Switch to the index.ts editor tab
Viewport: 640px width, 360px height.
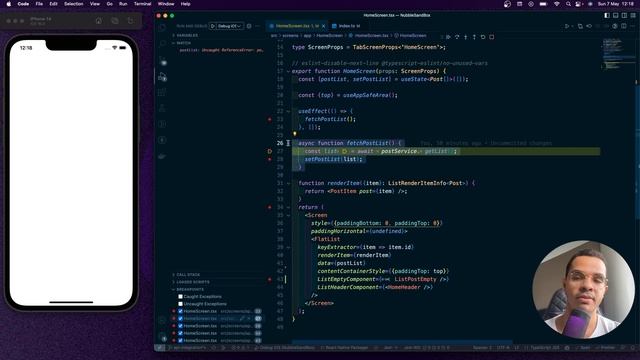[347, 26]
